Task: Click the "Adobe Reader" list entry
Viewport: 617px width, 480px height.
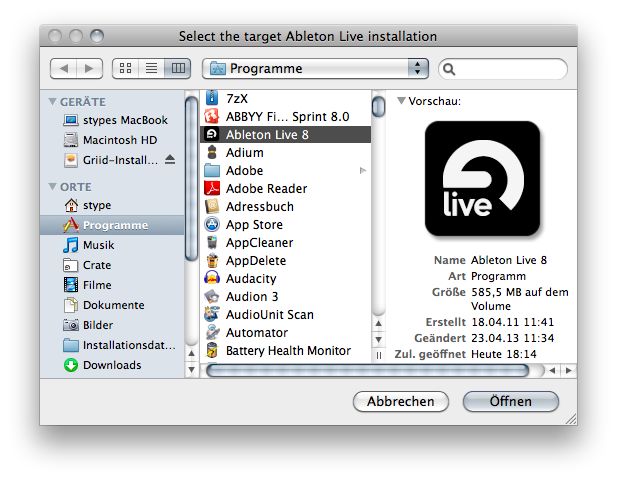Action: coord(287,188)
